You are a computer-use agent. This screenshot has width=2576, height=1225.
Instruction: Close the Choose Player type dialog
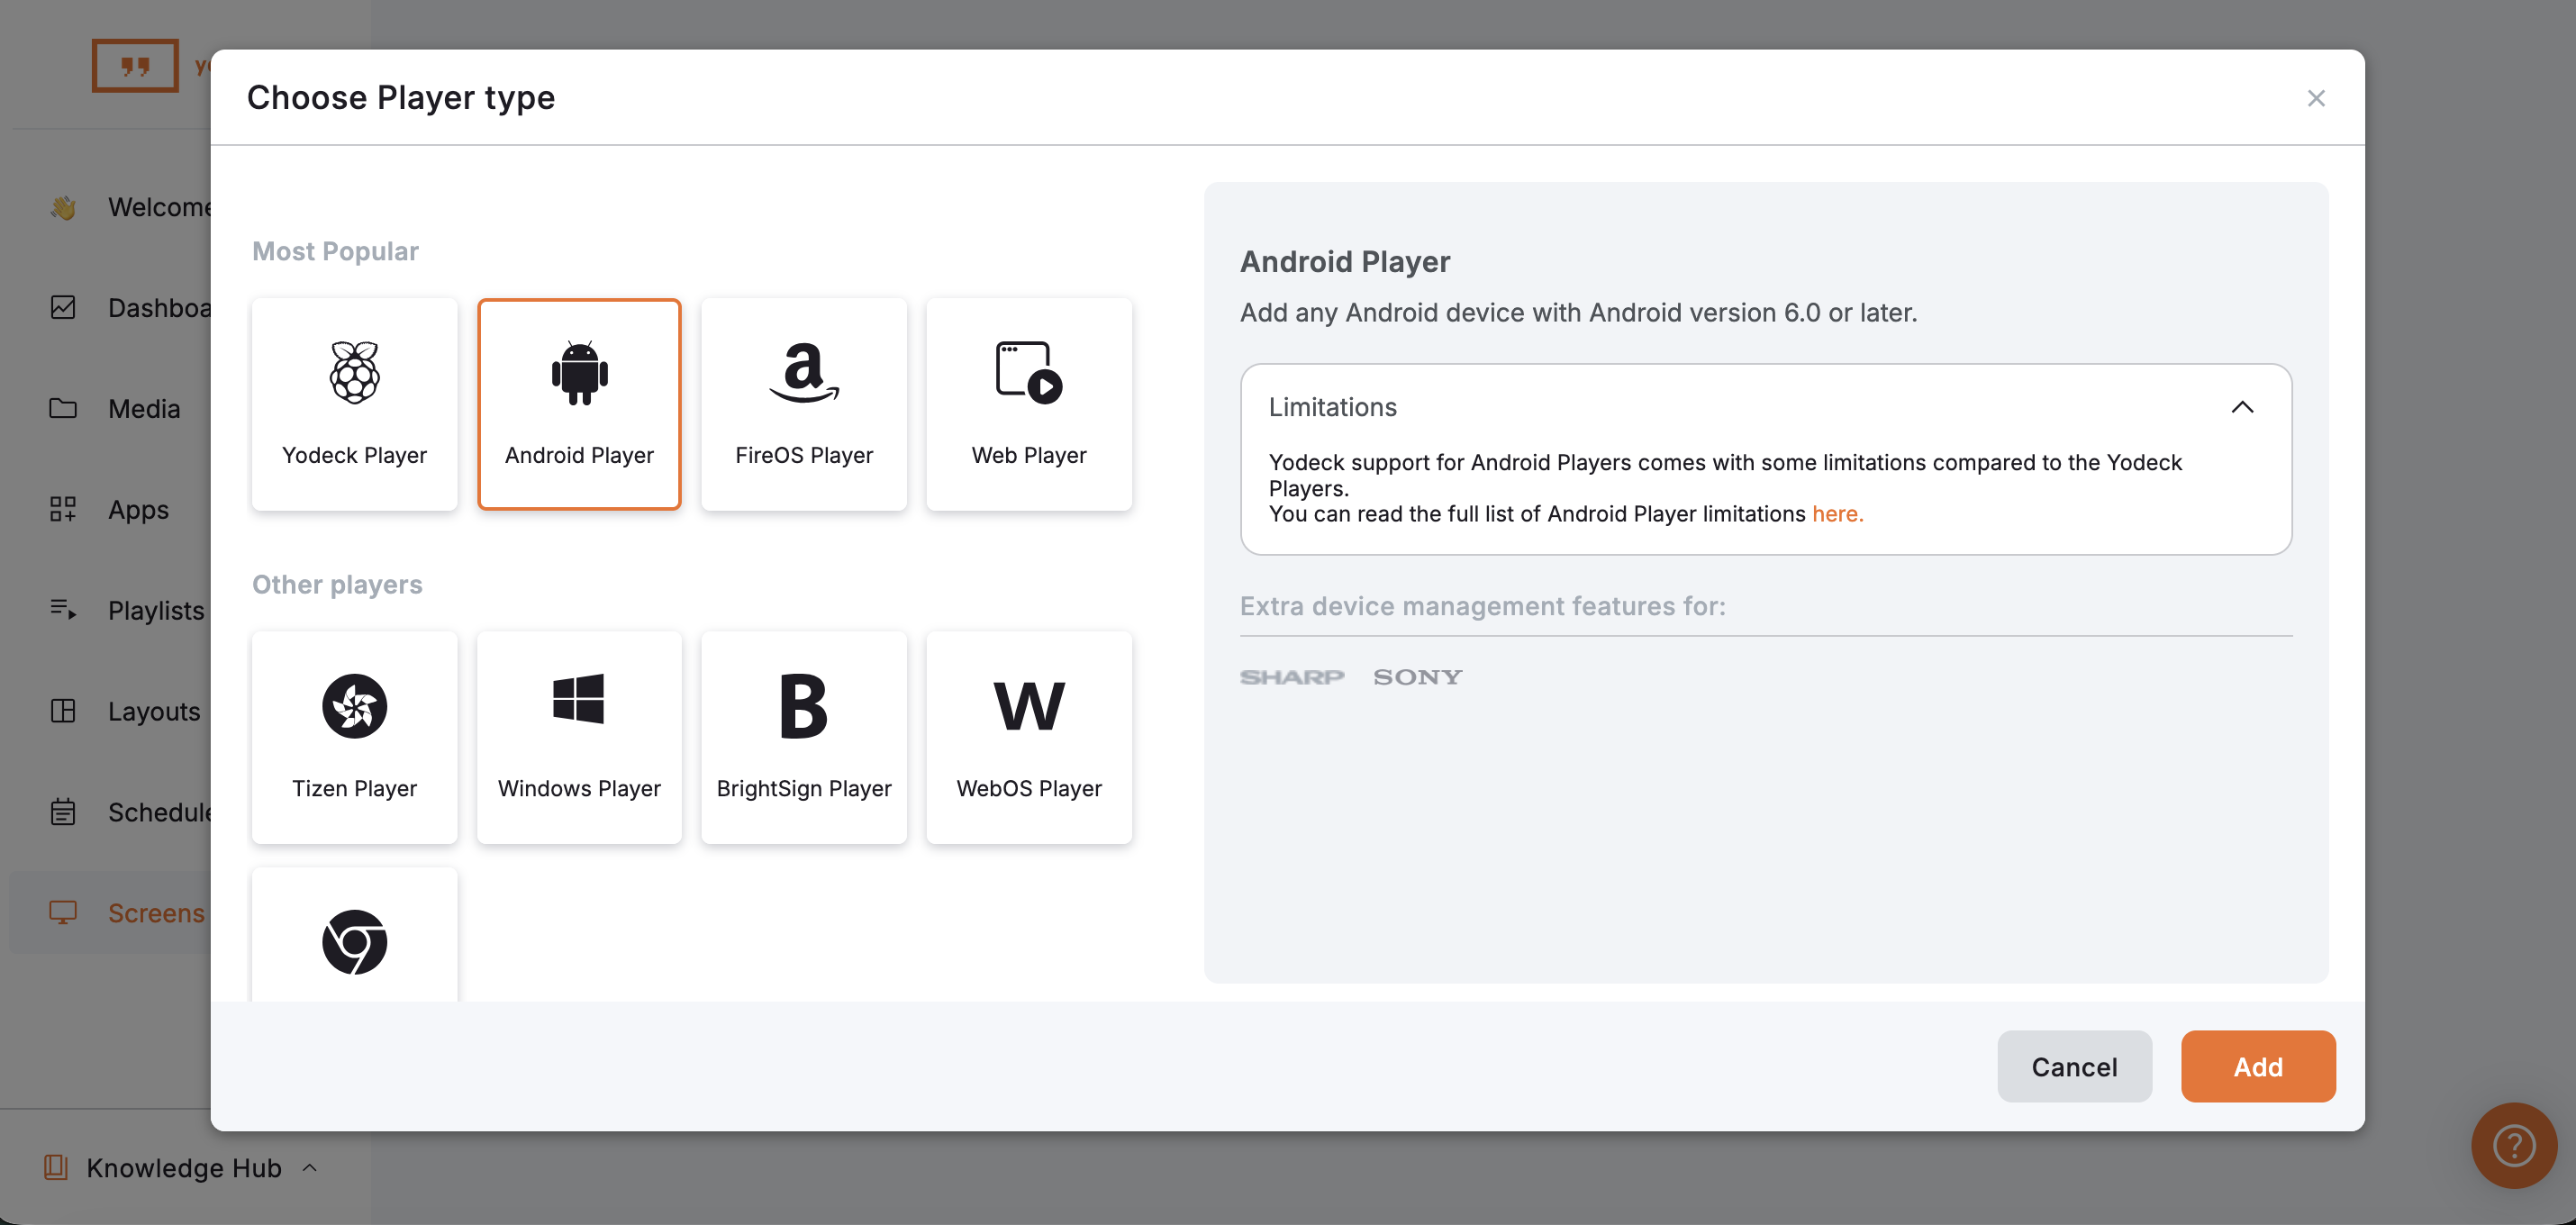[2315, 98]
